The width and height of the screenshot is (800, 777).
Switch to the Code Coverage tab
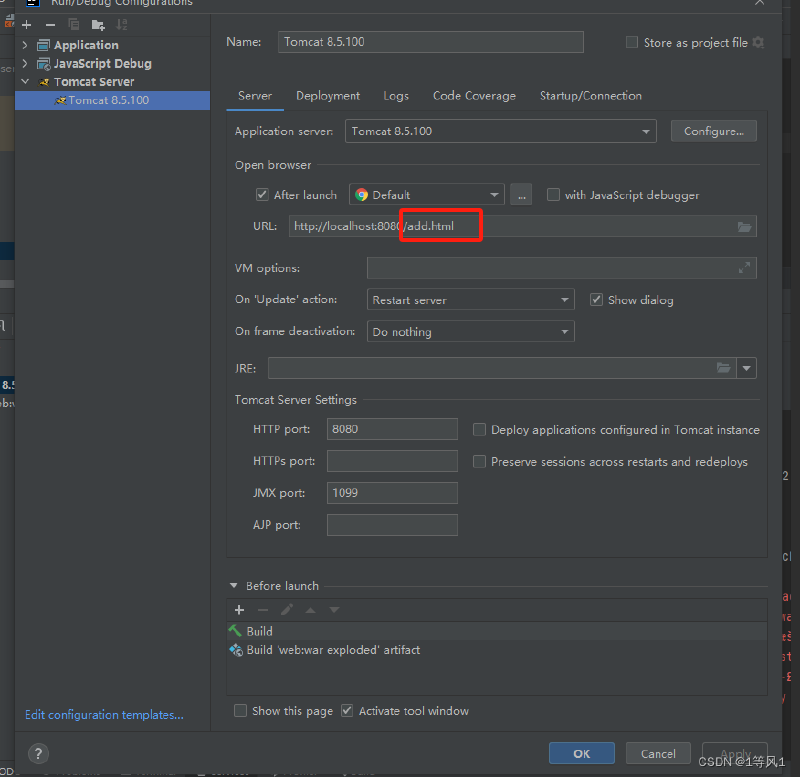tap(474, 96)
